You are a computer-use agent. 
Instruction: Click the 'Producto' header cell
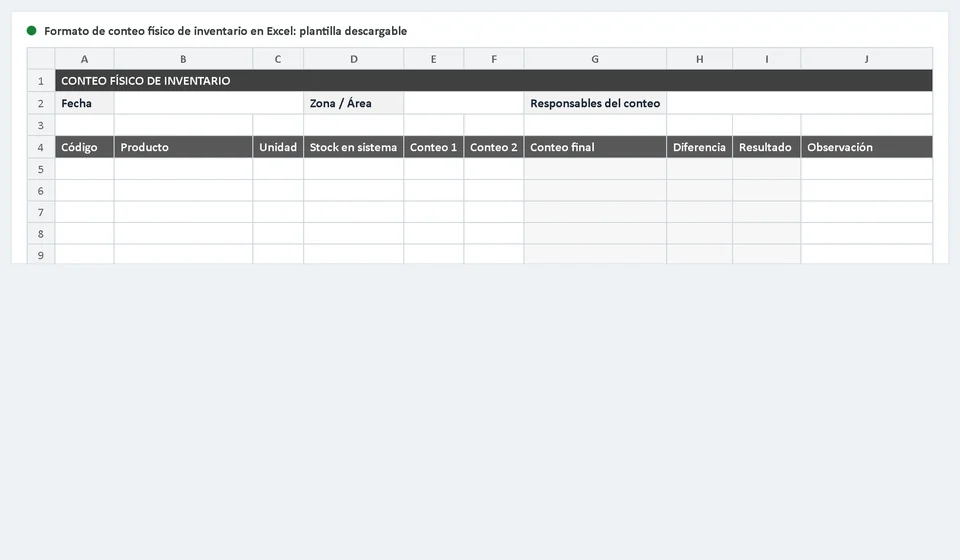(x=183, y=147)
